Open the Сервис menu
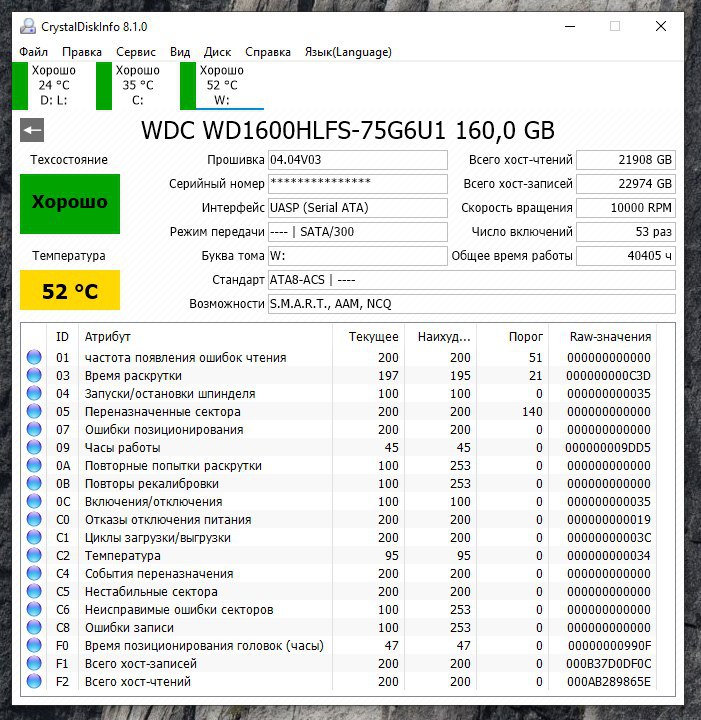 point(136,52)
